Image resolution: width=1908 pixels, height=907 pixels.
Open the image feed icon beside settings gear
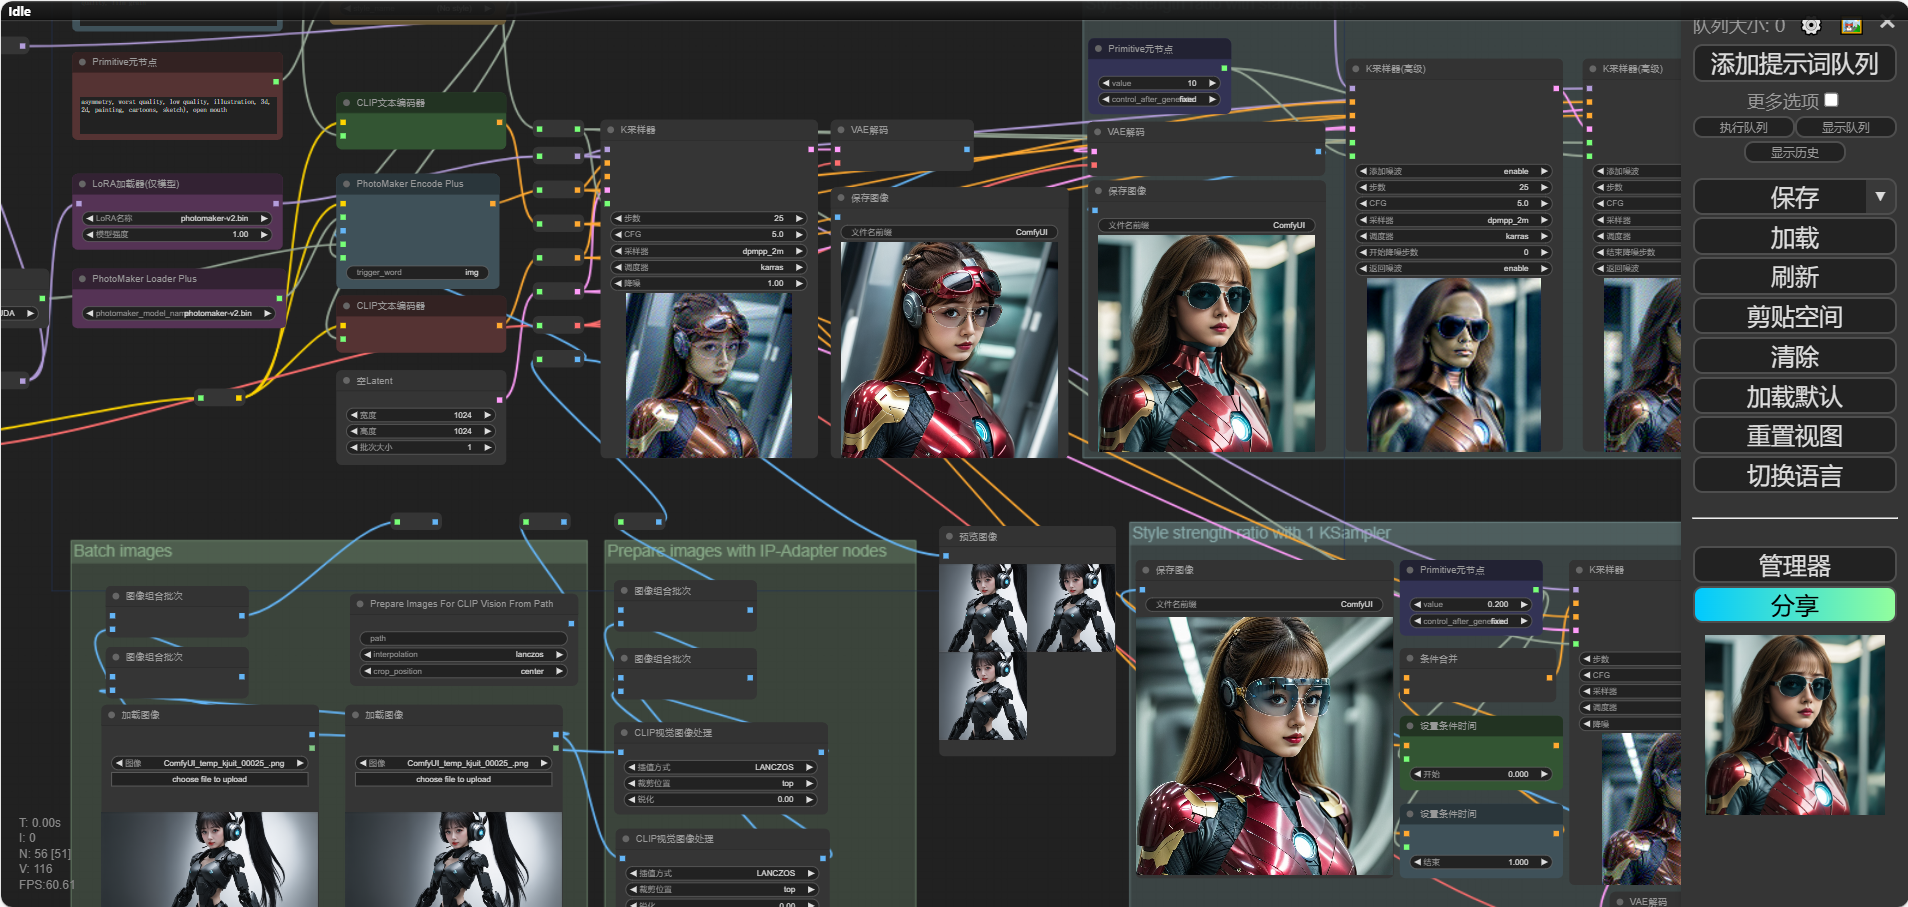pos(1852,27)
